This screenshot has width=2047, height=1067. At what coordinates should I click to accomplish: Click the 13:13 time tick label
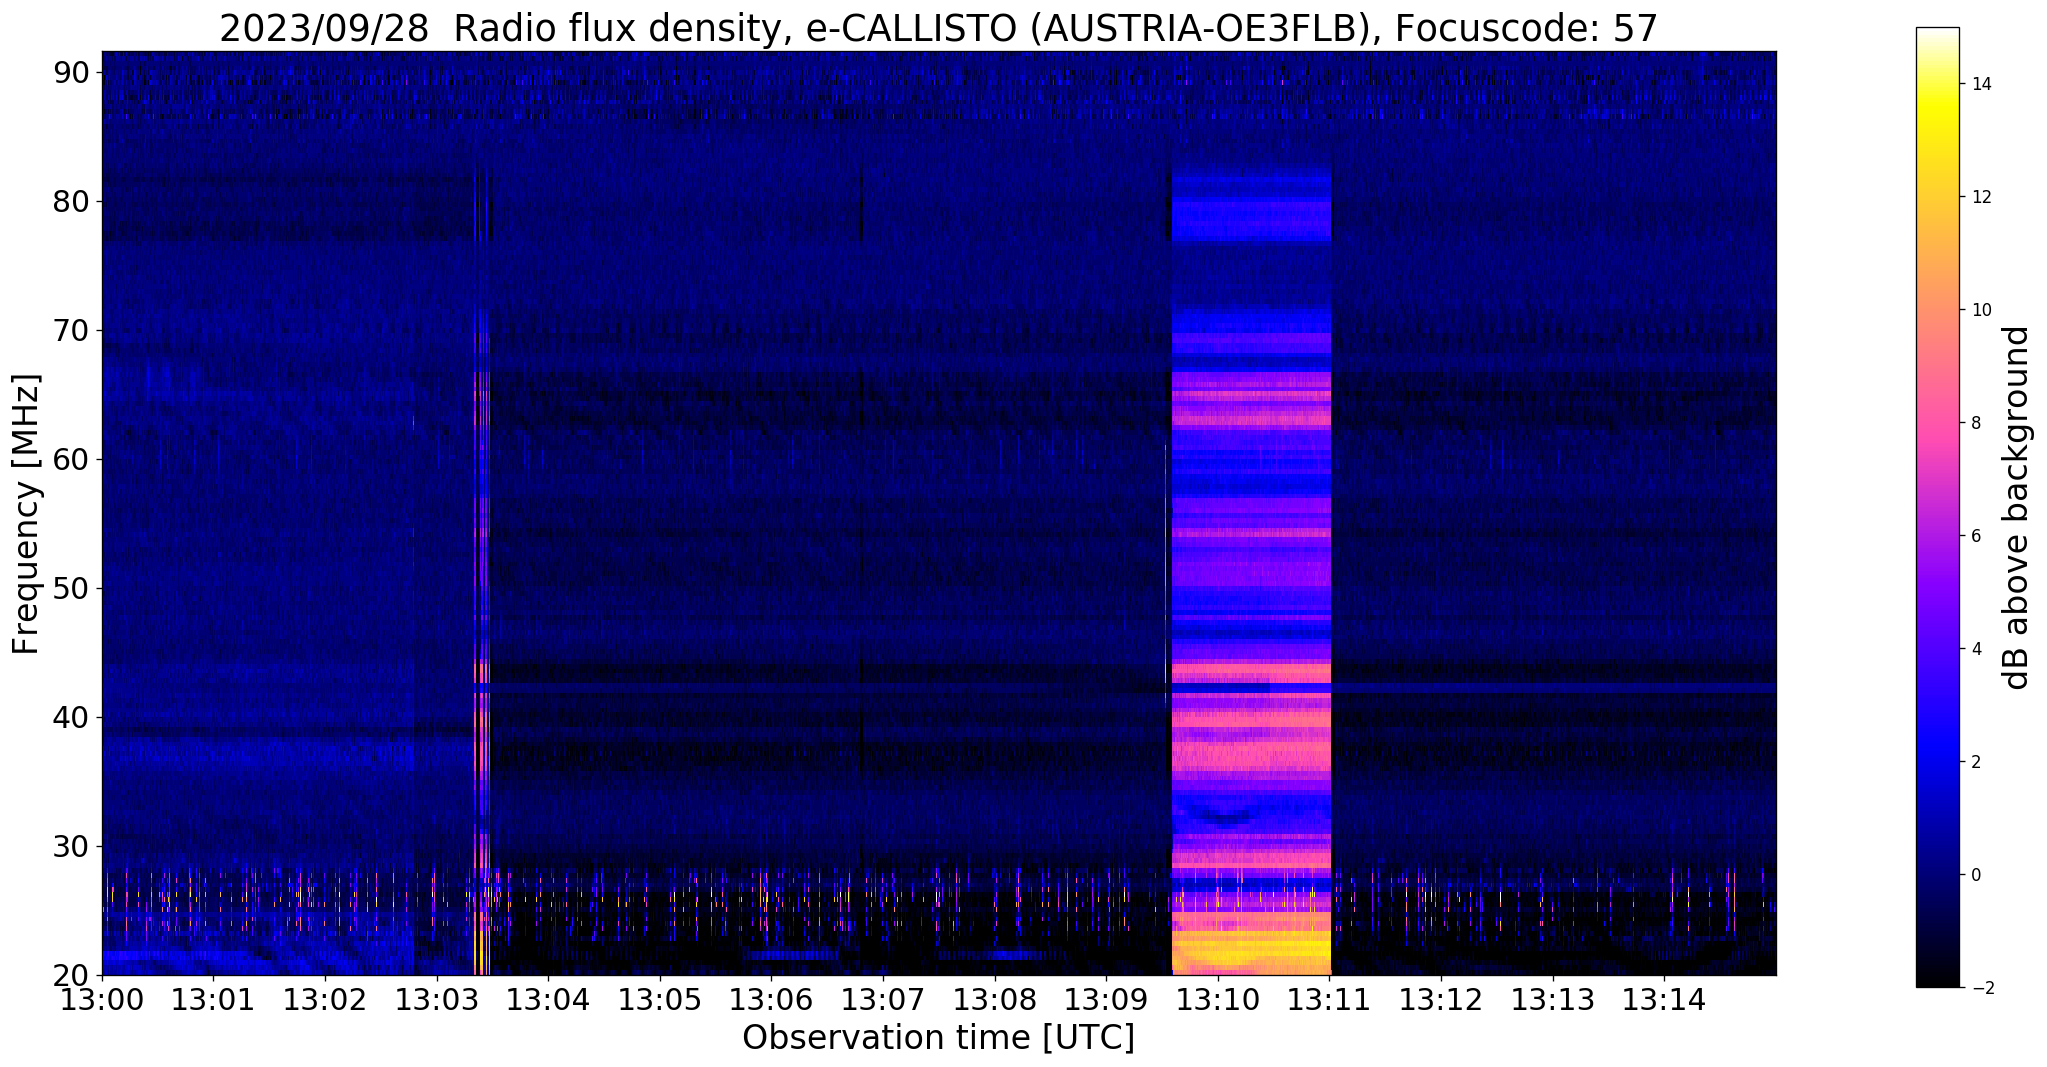(x=1553, y=999)
